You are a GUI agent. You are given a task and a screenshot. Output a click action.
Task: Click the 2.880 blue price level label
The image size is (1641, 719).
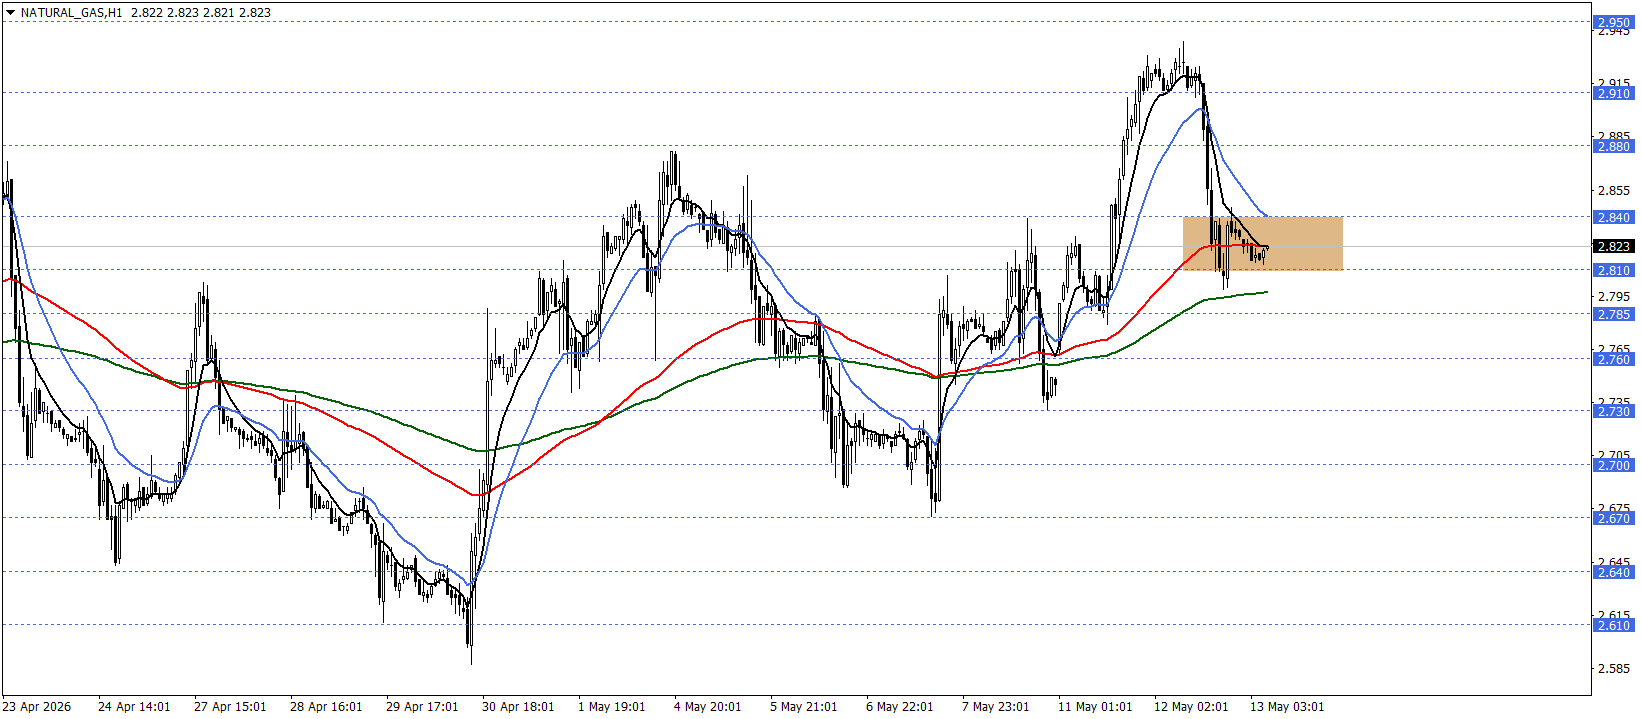pyautogui.click(x=1613, y=146)
